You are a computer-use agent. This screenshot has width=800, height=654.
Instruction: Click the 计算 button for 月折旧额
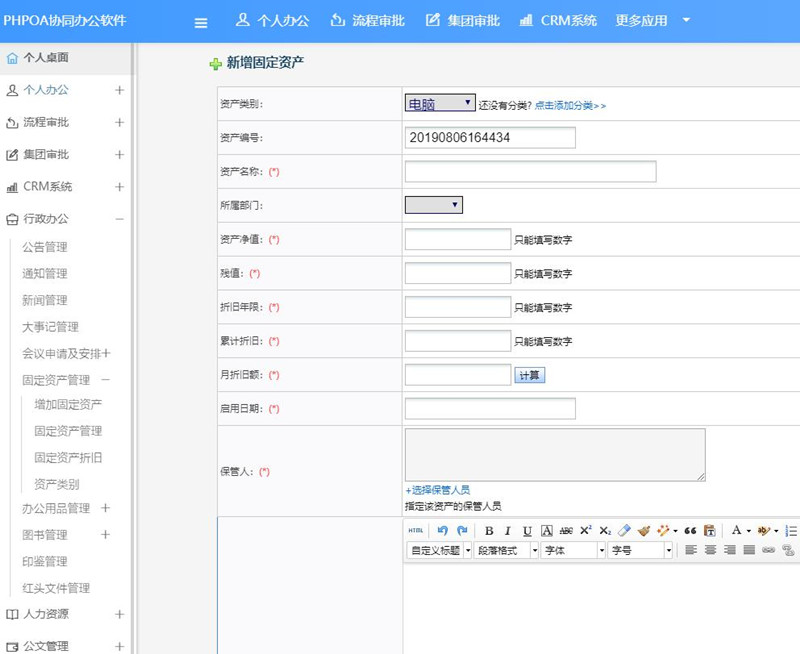click(x=530, y=375)
